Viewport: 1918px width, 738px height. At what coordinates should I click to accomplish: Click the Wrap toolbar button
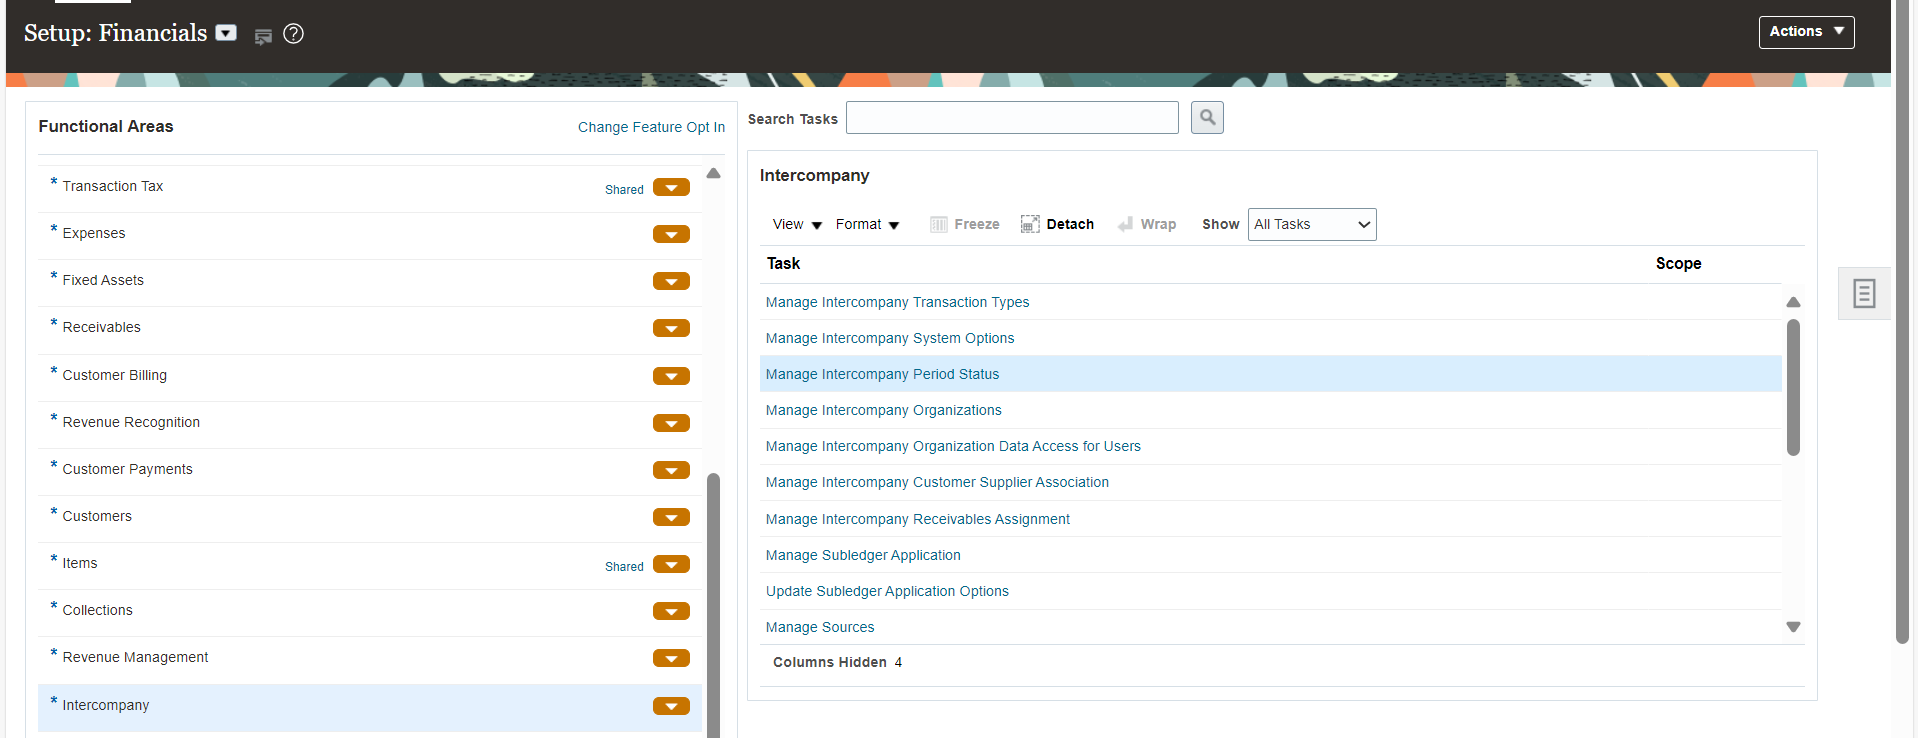pyautogui.click(x=1147, y=225)
